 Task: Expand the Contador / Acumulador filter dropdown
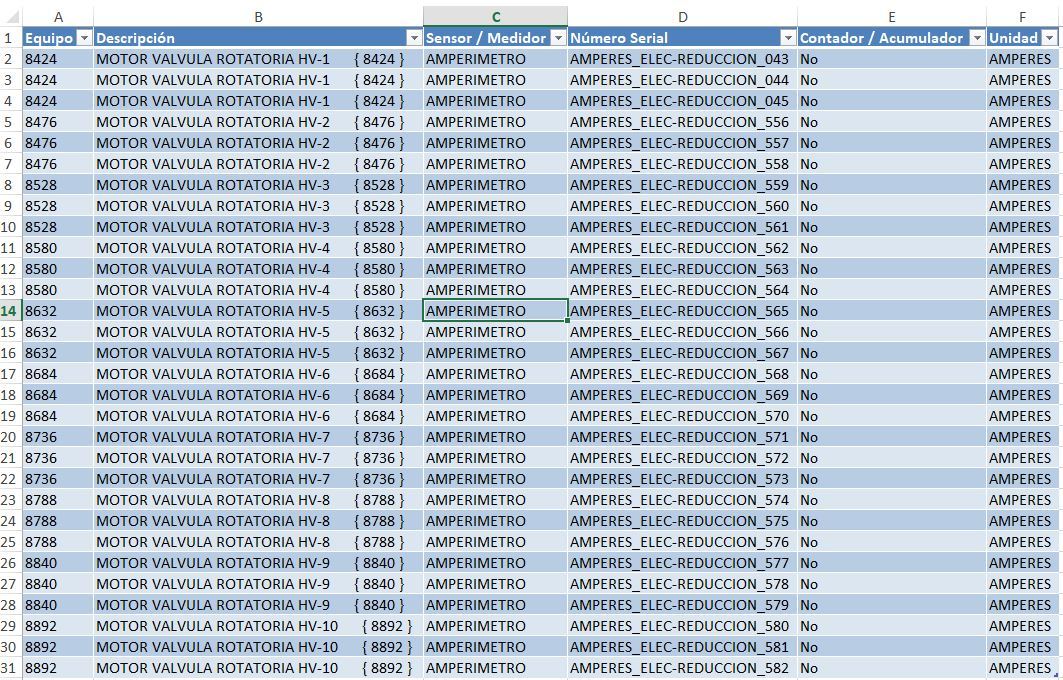(x=977, y=38)
